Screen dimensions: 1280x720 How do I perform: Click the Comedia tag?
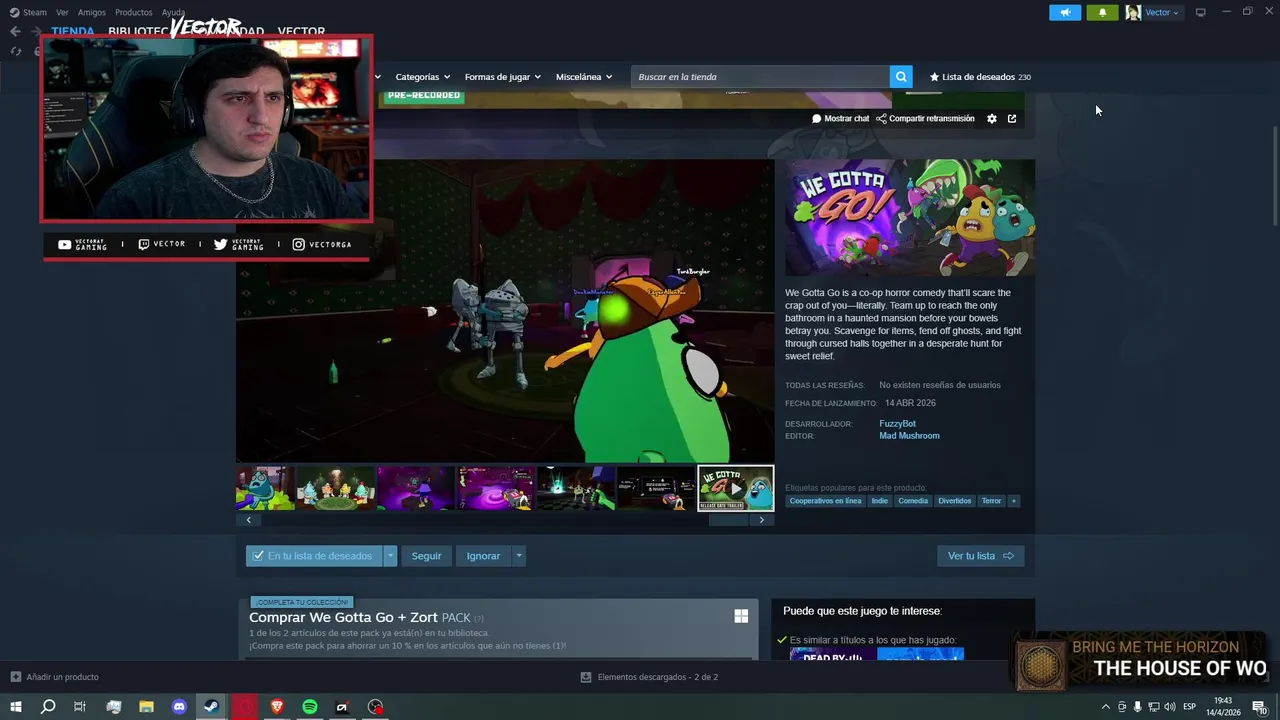(x=913, y=501)
